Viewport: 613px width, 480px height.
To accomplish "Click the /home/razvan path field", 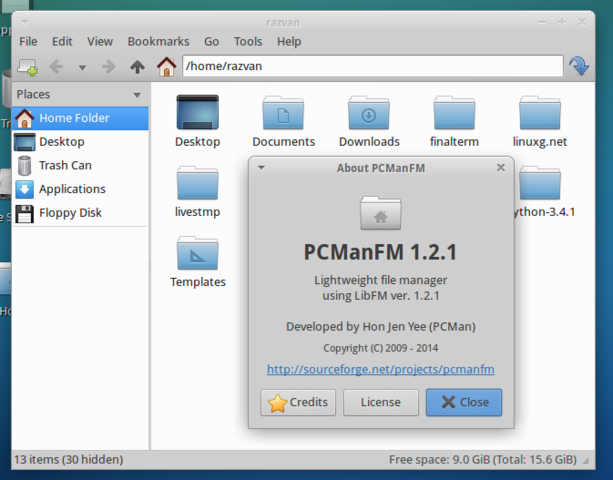I will point(373,66).
